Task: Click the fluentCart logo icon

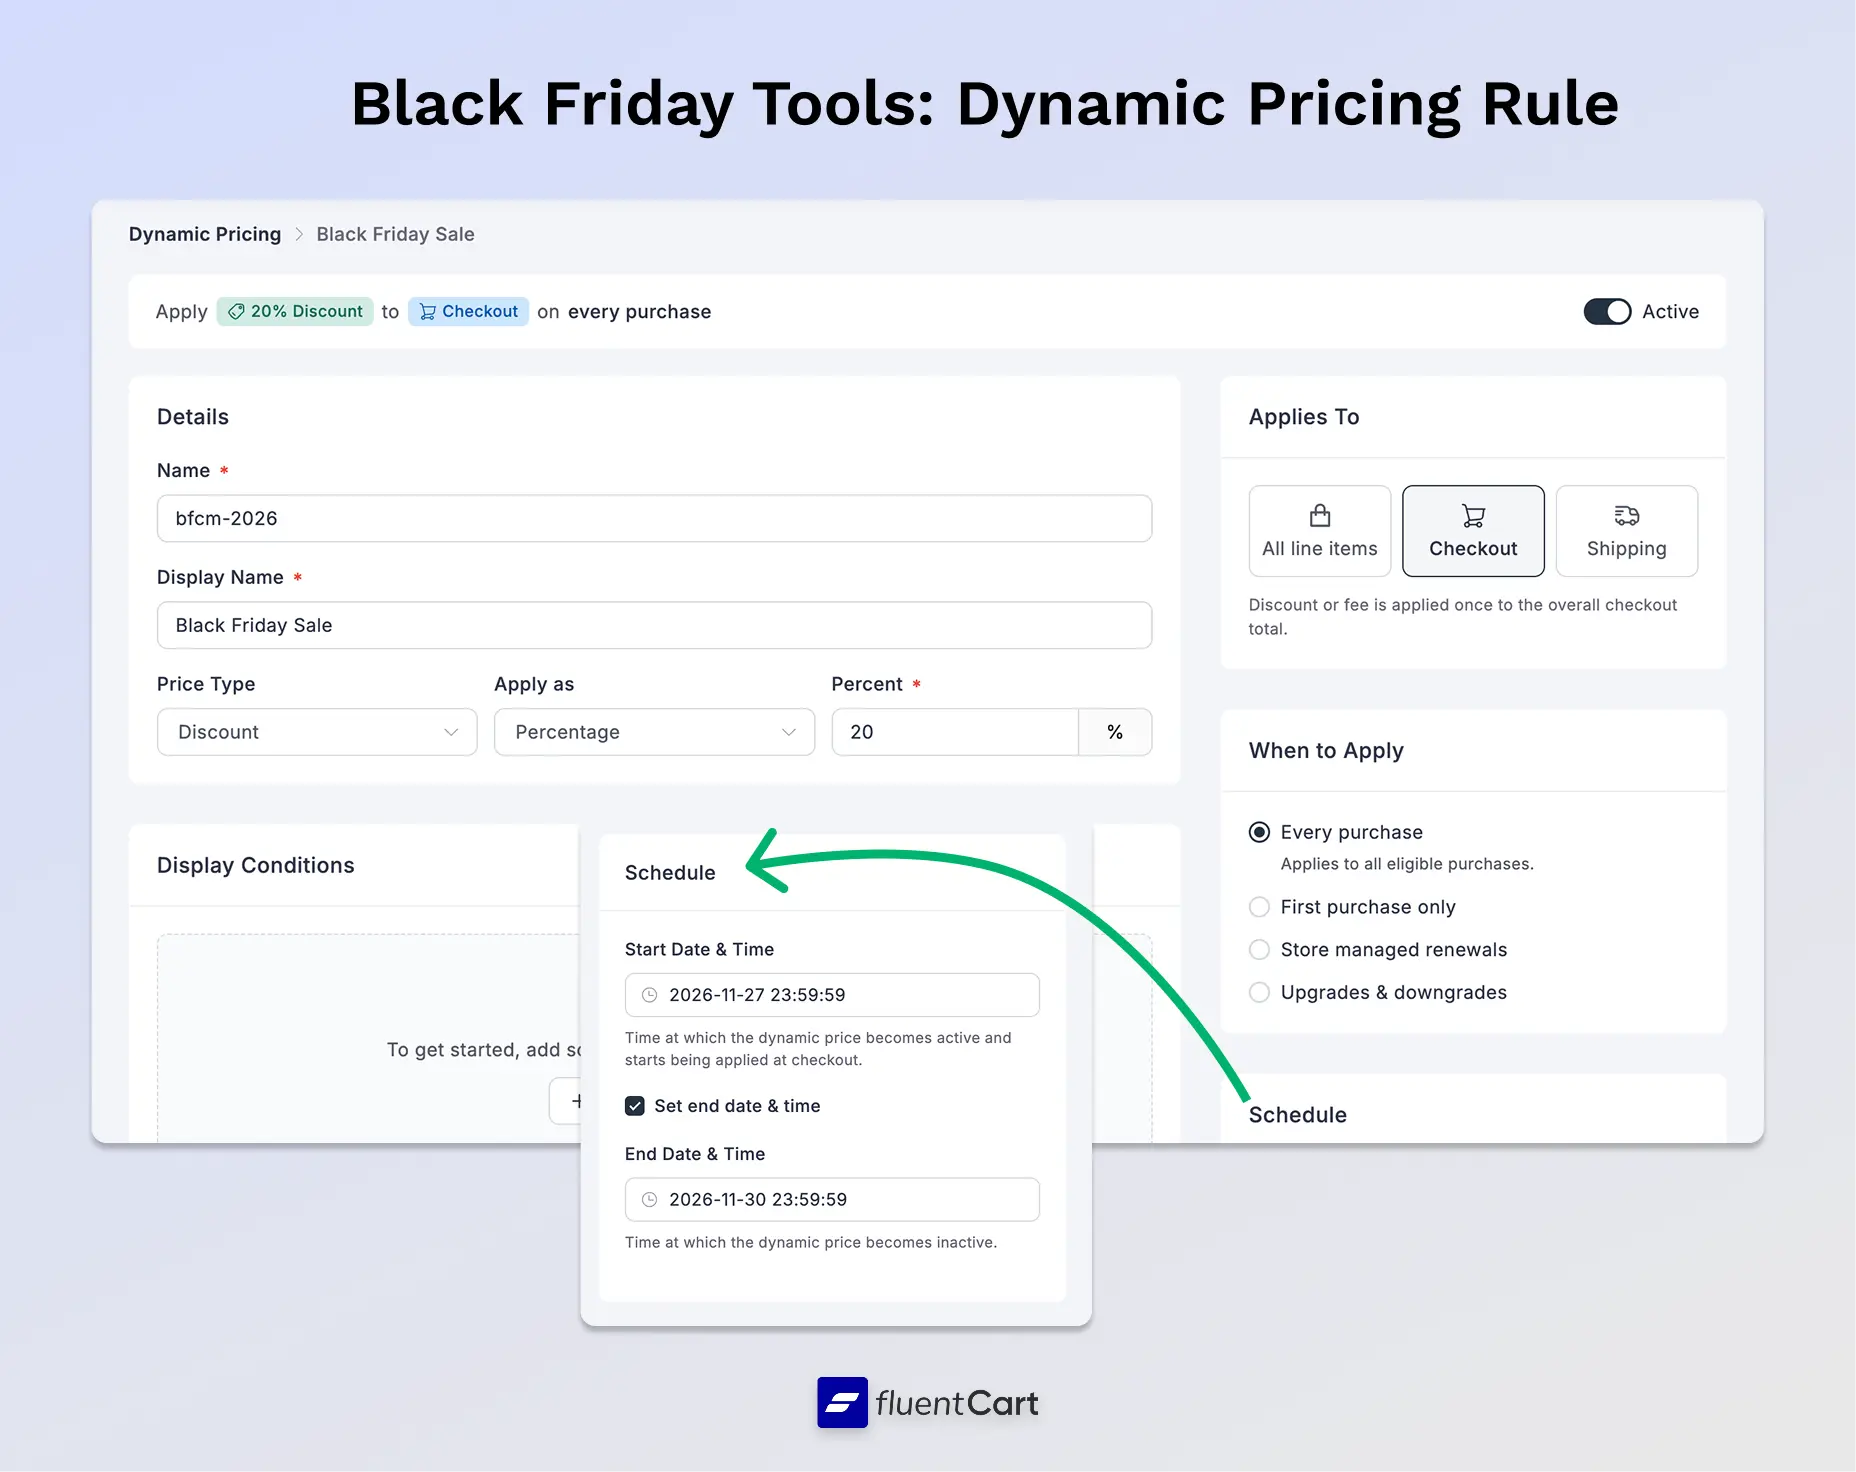Action: click(842, 1402)
